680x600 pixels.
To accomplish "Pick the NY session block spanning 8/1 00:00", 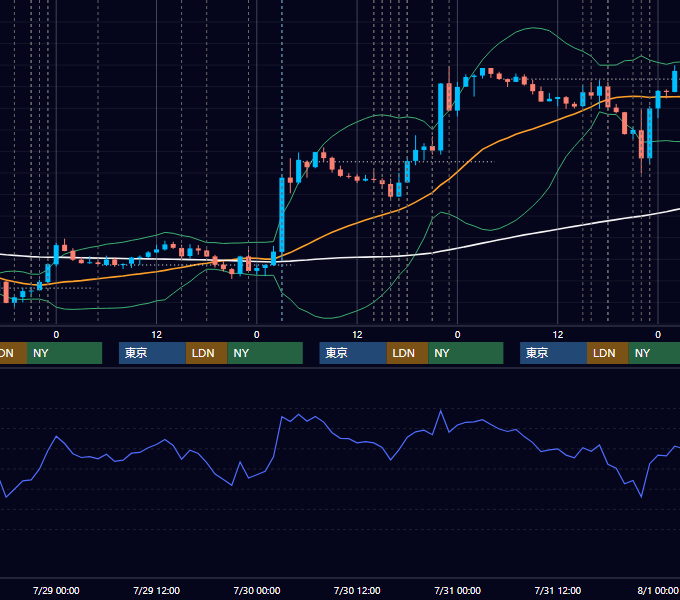I will click(x=654, y=353).
